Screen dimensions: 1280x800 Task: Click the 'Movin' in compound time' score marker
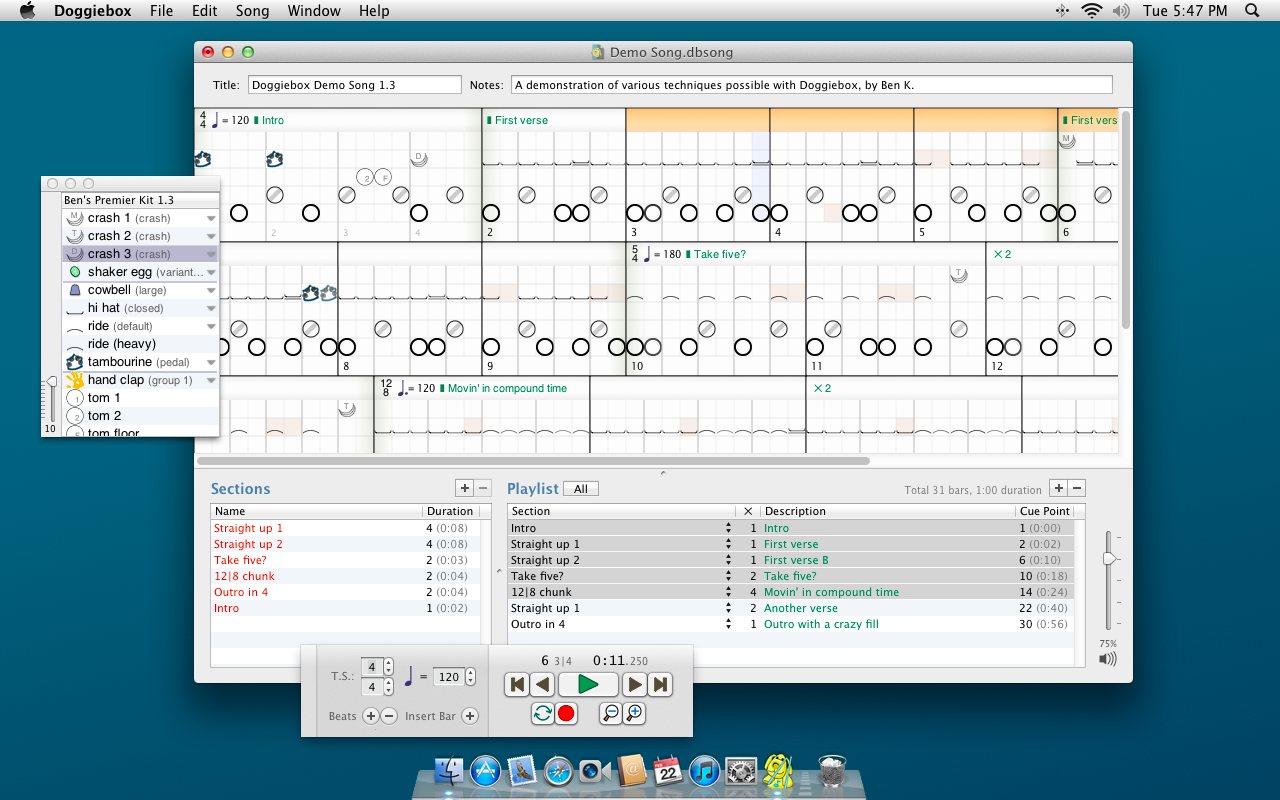pyautogui.click(x=507, y=388)
